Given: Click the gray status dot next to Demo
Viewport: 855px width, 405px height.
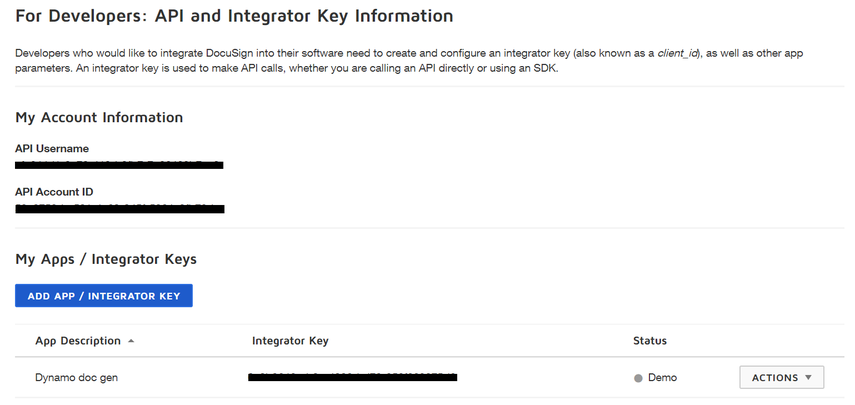Looking at the screenshot, I should pos(638,378).
